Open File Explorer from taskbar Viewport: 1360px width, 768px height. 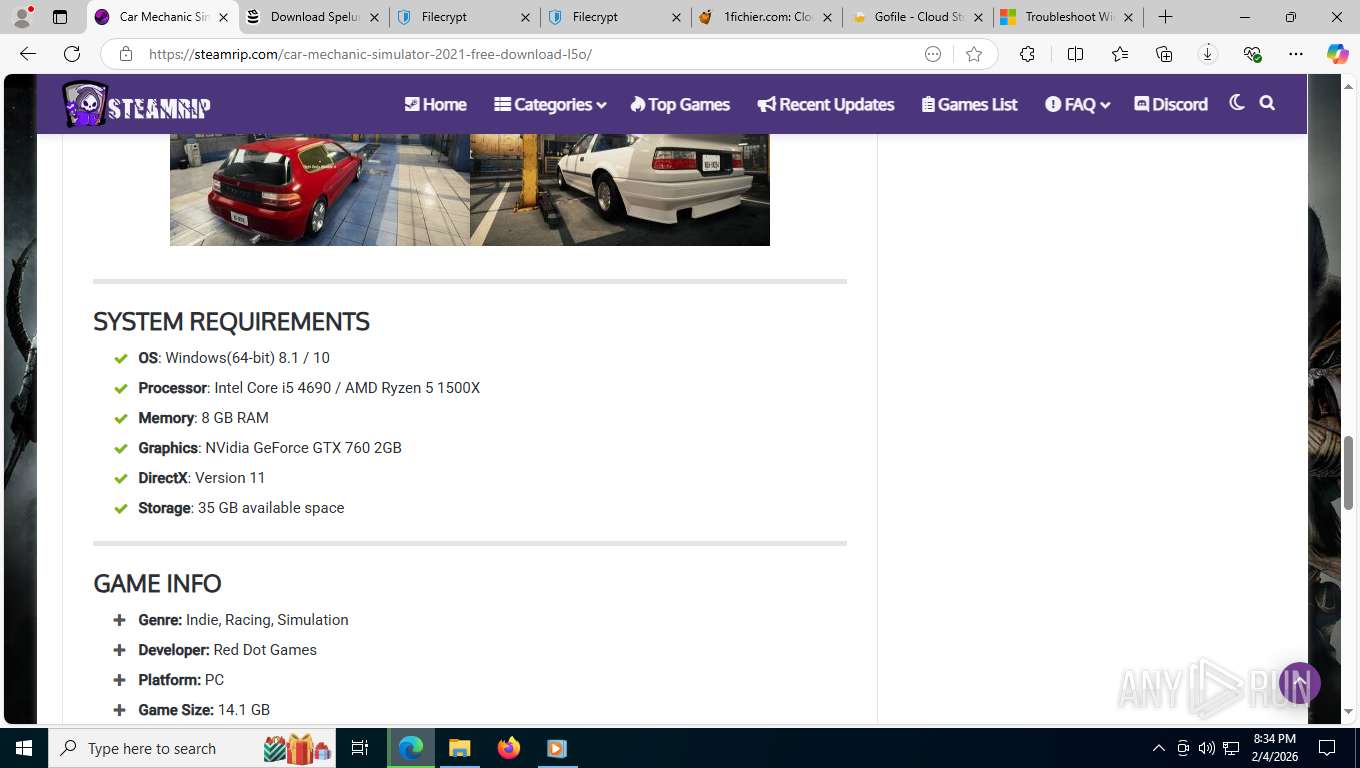(x=459, y=748)
